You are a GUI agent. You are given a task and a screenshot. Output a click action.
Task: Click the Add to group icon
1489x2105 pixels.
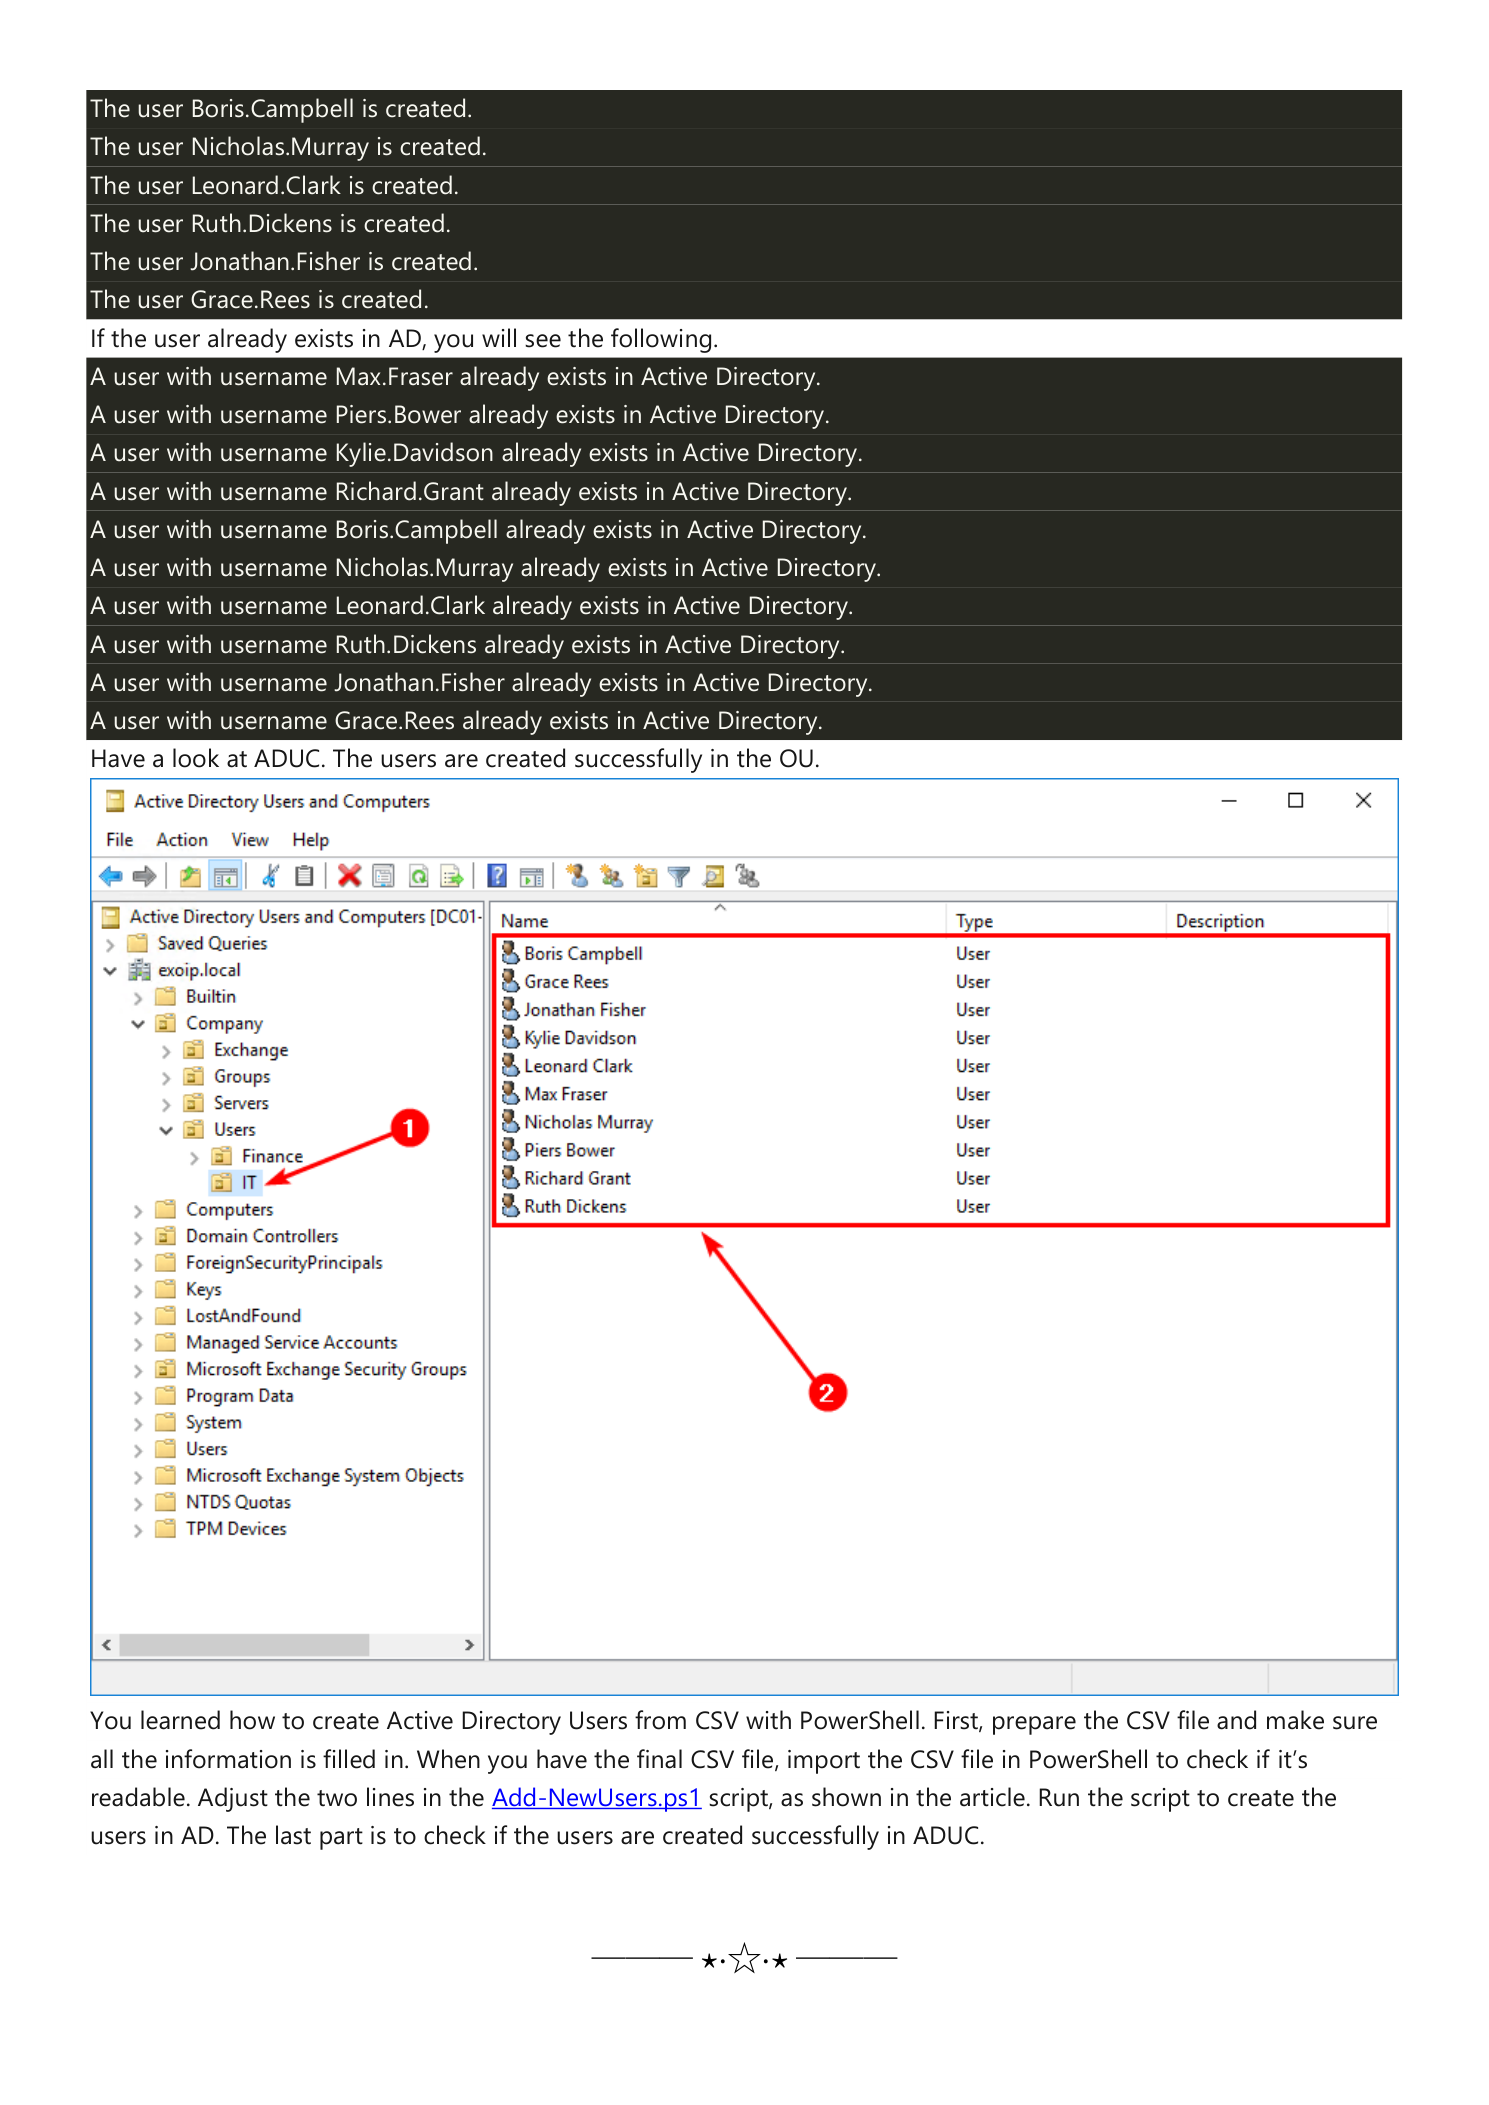pos(748,877)
